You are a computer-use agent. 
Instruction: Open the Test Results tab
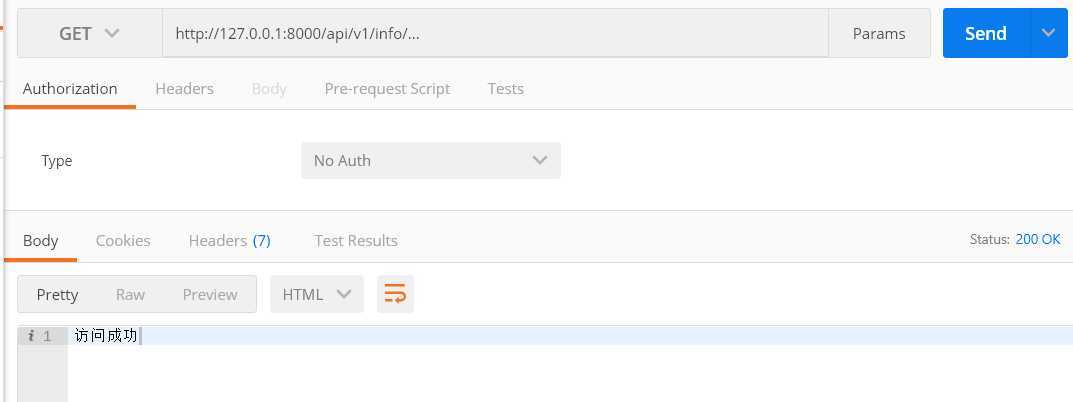coord(356,240)
